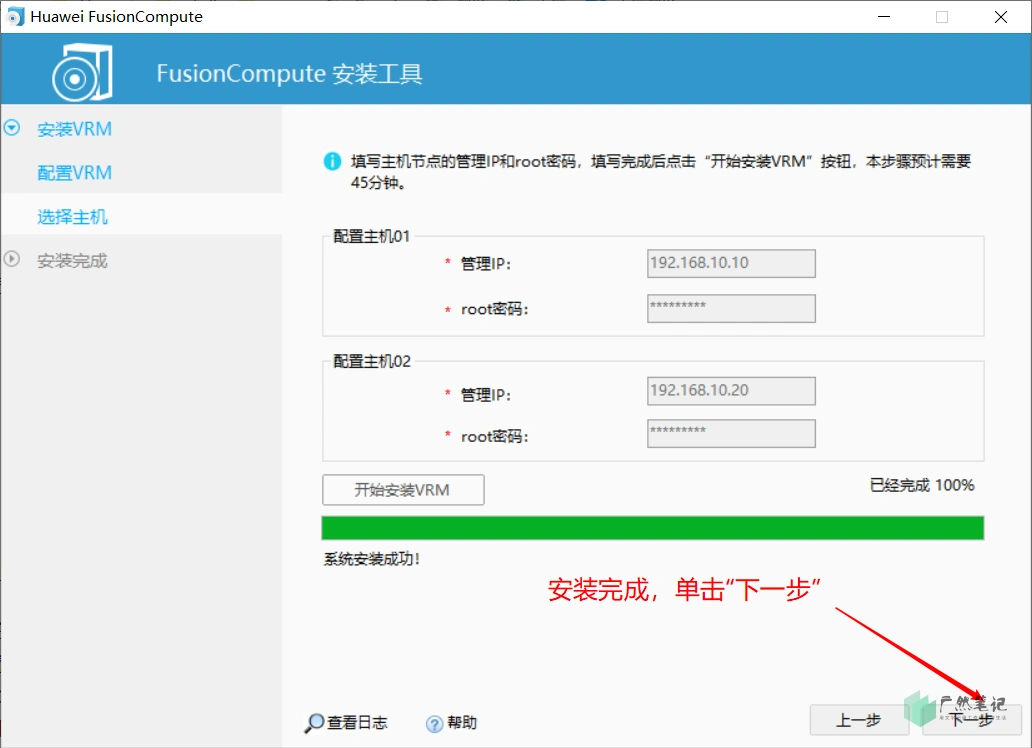Click the 开始安装VRM button
Image resolution: width=1032 pixels, height=748 pixels.
pos(403,490)
